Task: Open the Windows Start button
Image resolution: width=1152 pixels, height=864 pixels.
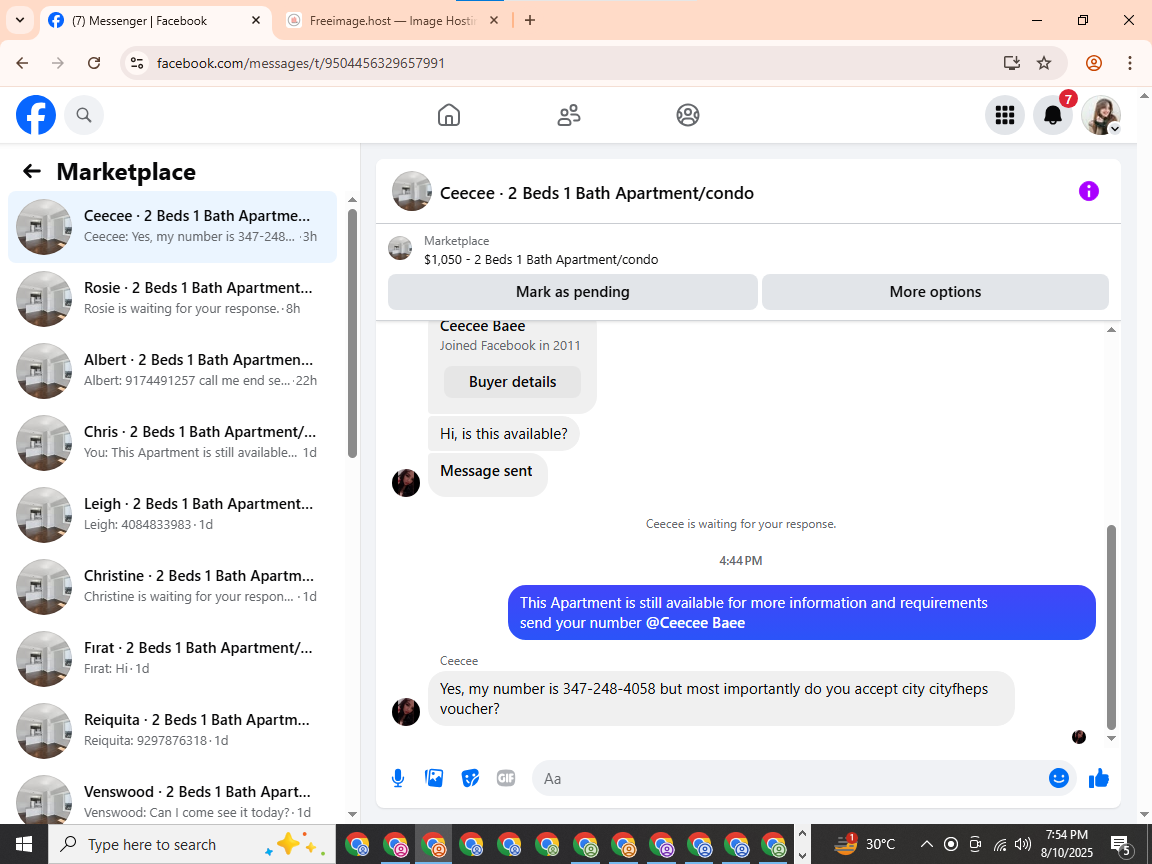Action: (24, 844)
